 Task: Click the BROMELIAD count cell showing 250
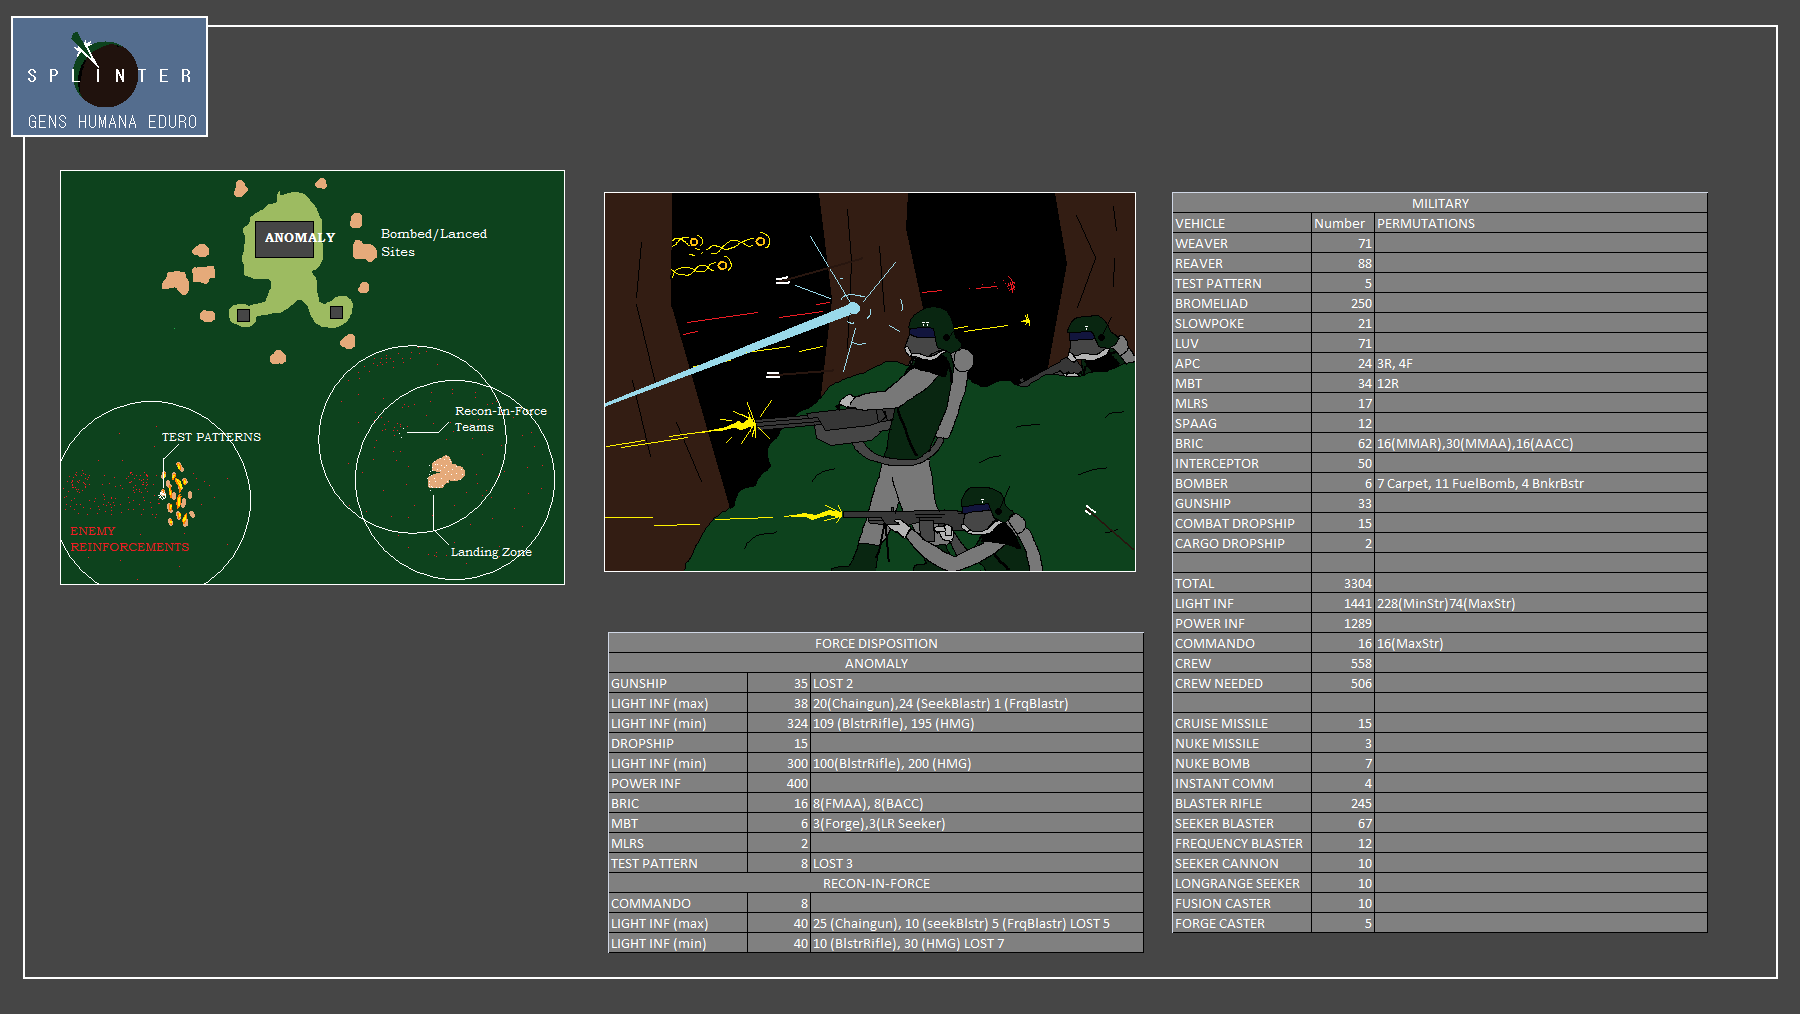pos(1342,303)
